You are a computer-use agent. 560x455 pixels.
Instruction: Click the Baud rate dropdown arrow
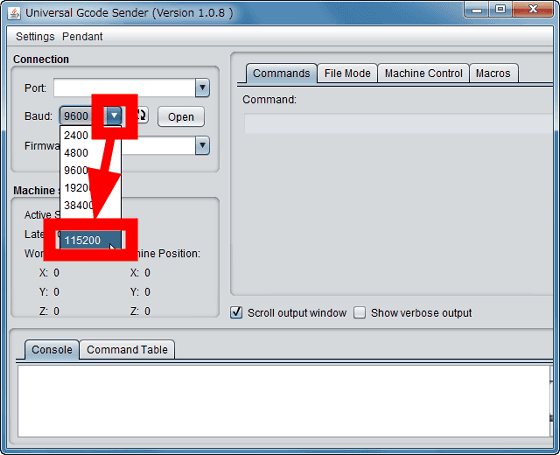[114, 116]
